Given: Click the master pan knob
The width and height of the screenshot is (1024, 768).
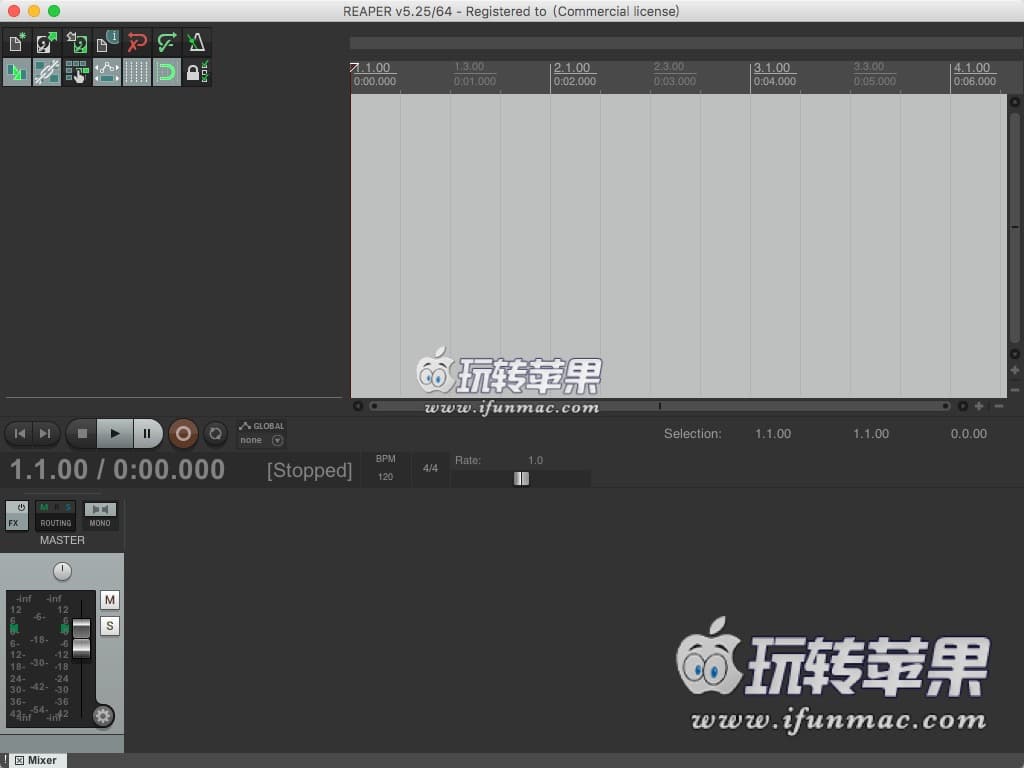Looking at the screenshot, I should (x=62, y=571).
